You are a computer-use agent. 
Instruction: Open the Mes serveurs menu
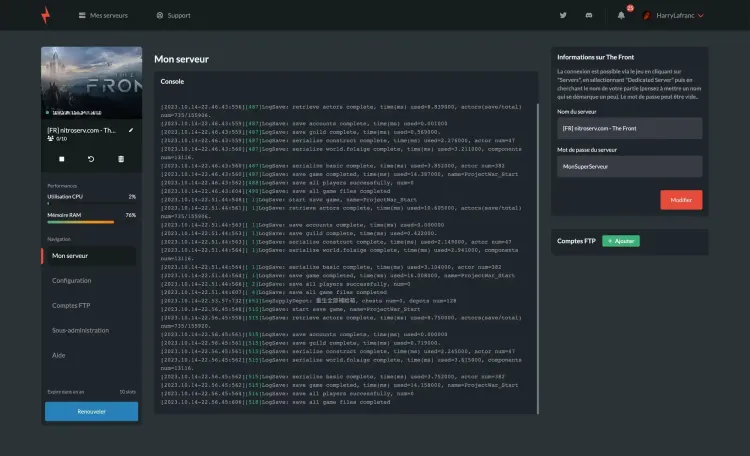coord(103,15)
